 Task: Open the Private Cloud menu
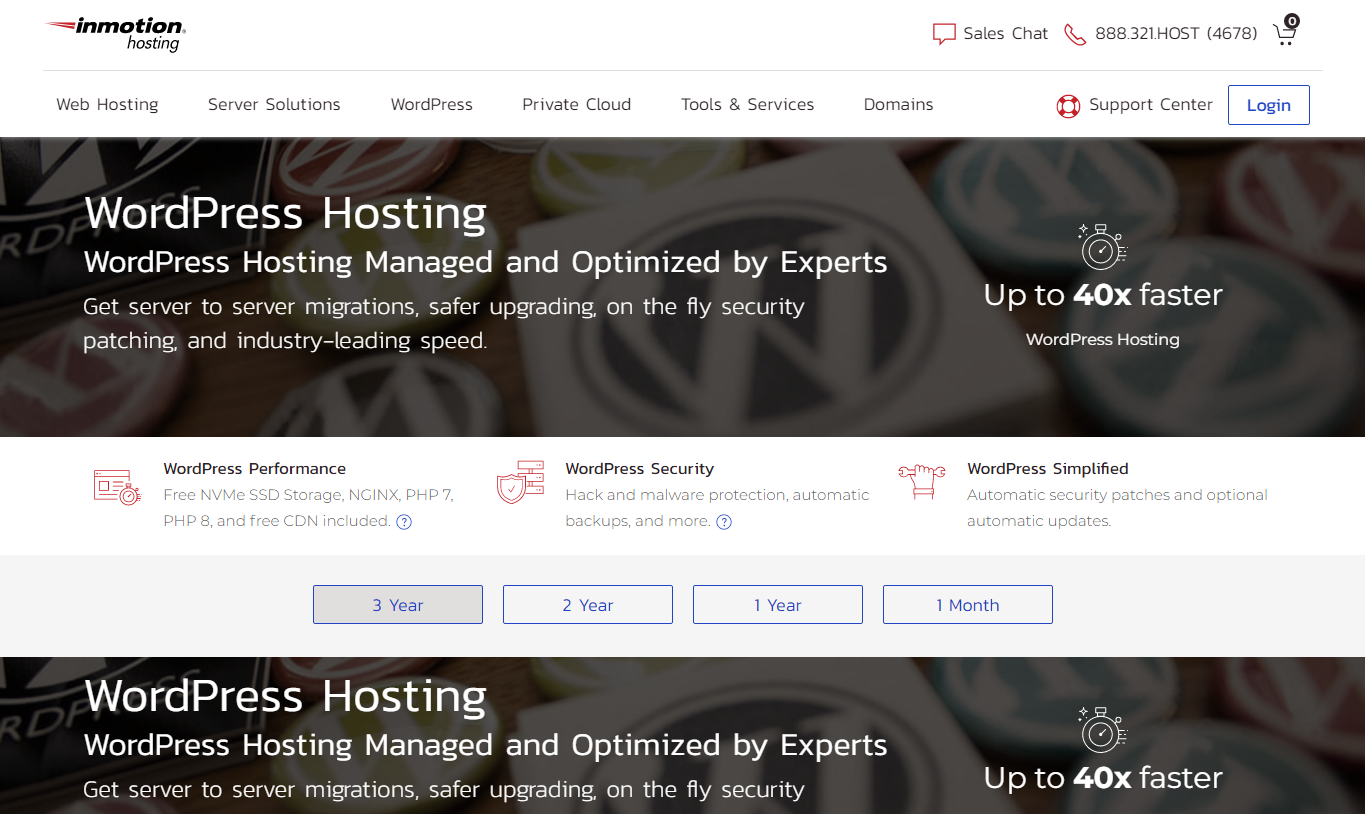click(576, 104)
